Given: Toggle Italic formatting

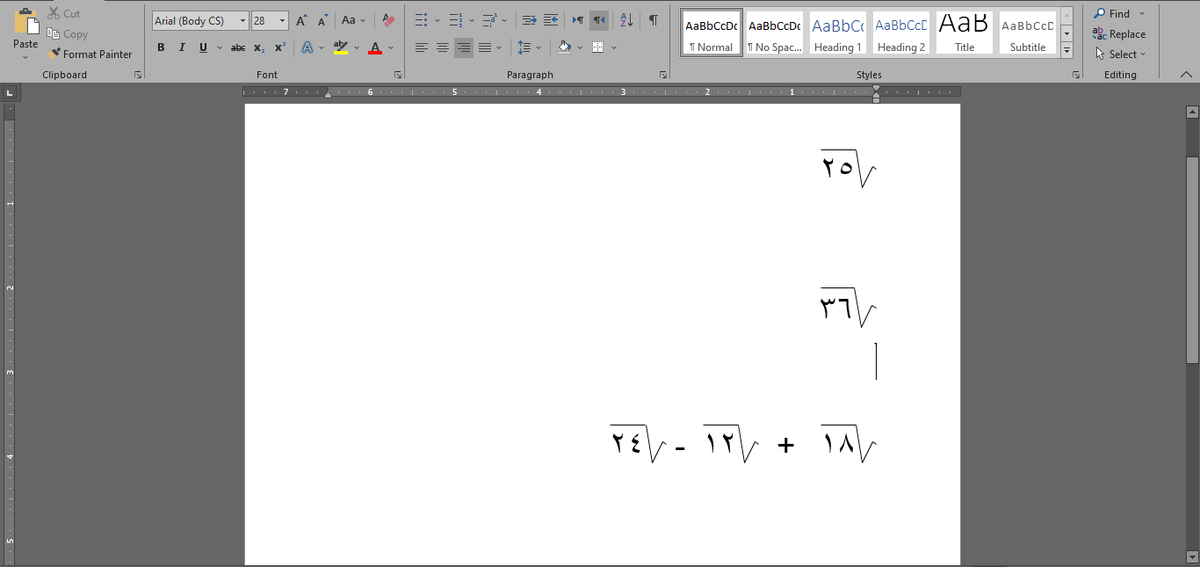Looking at the screenshot, I should [183, 48].
